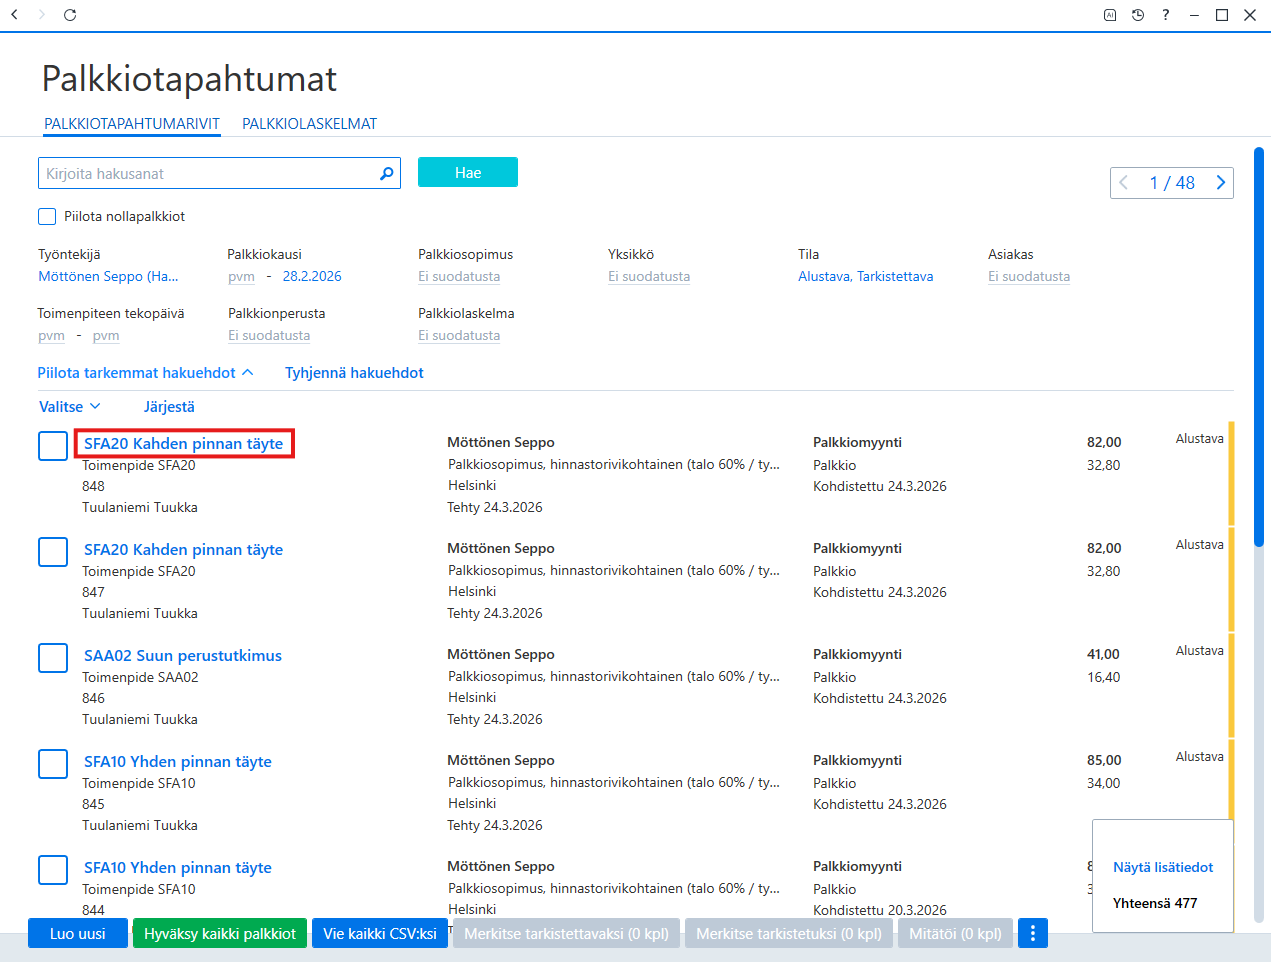The width and height of the screenshot is (1271, 962).
Task: Click the green Hyväksy kaikki palkkiot button
Action: [220, 933]
